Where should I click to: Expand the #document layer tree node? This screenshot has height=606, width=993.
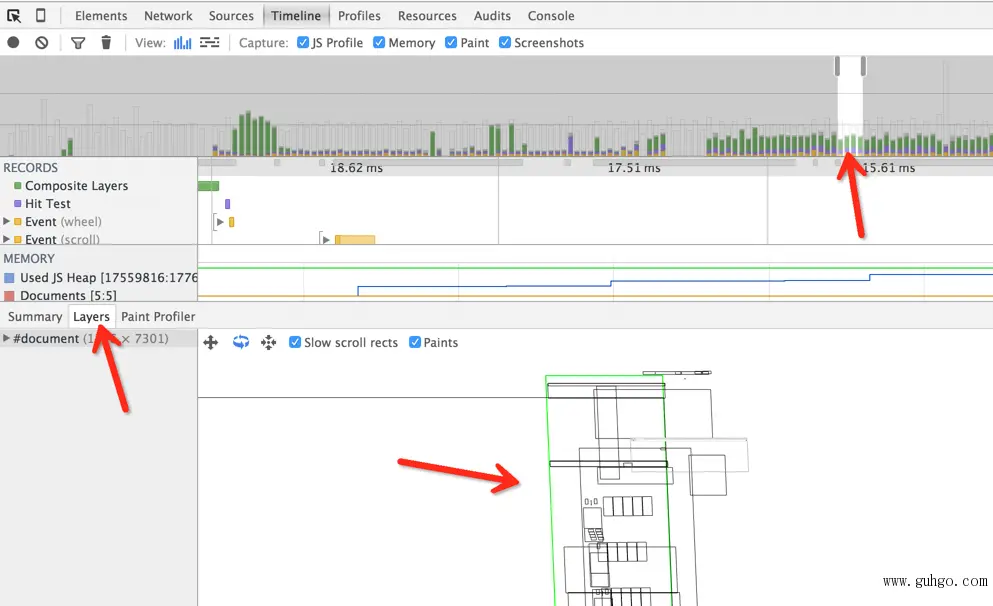6,338
